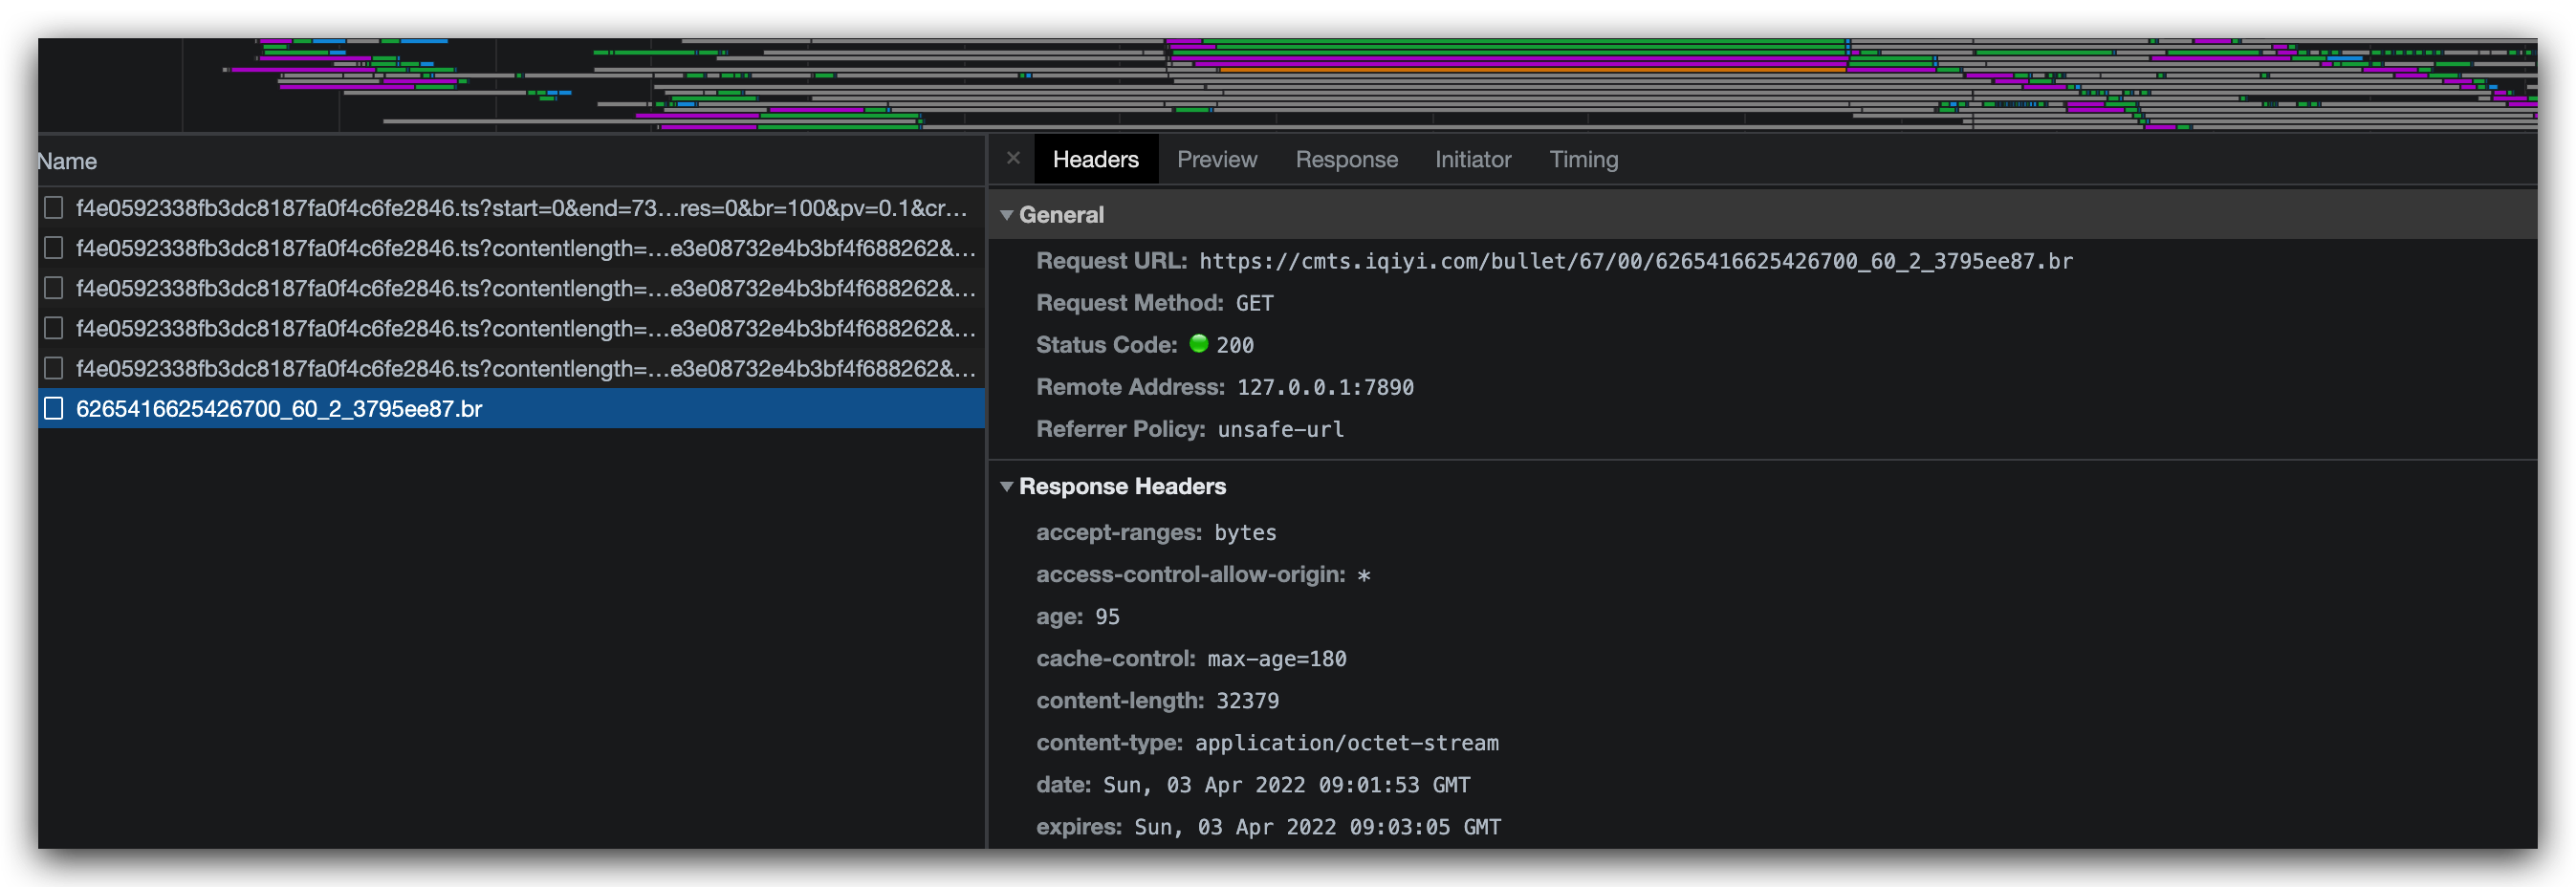Image resolution: width=2576 pixels, height=887 pixels.
Task: Open the Initiator tab
Action: coord(1472,160)
